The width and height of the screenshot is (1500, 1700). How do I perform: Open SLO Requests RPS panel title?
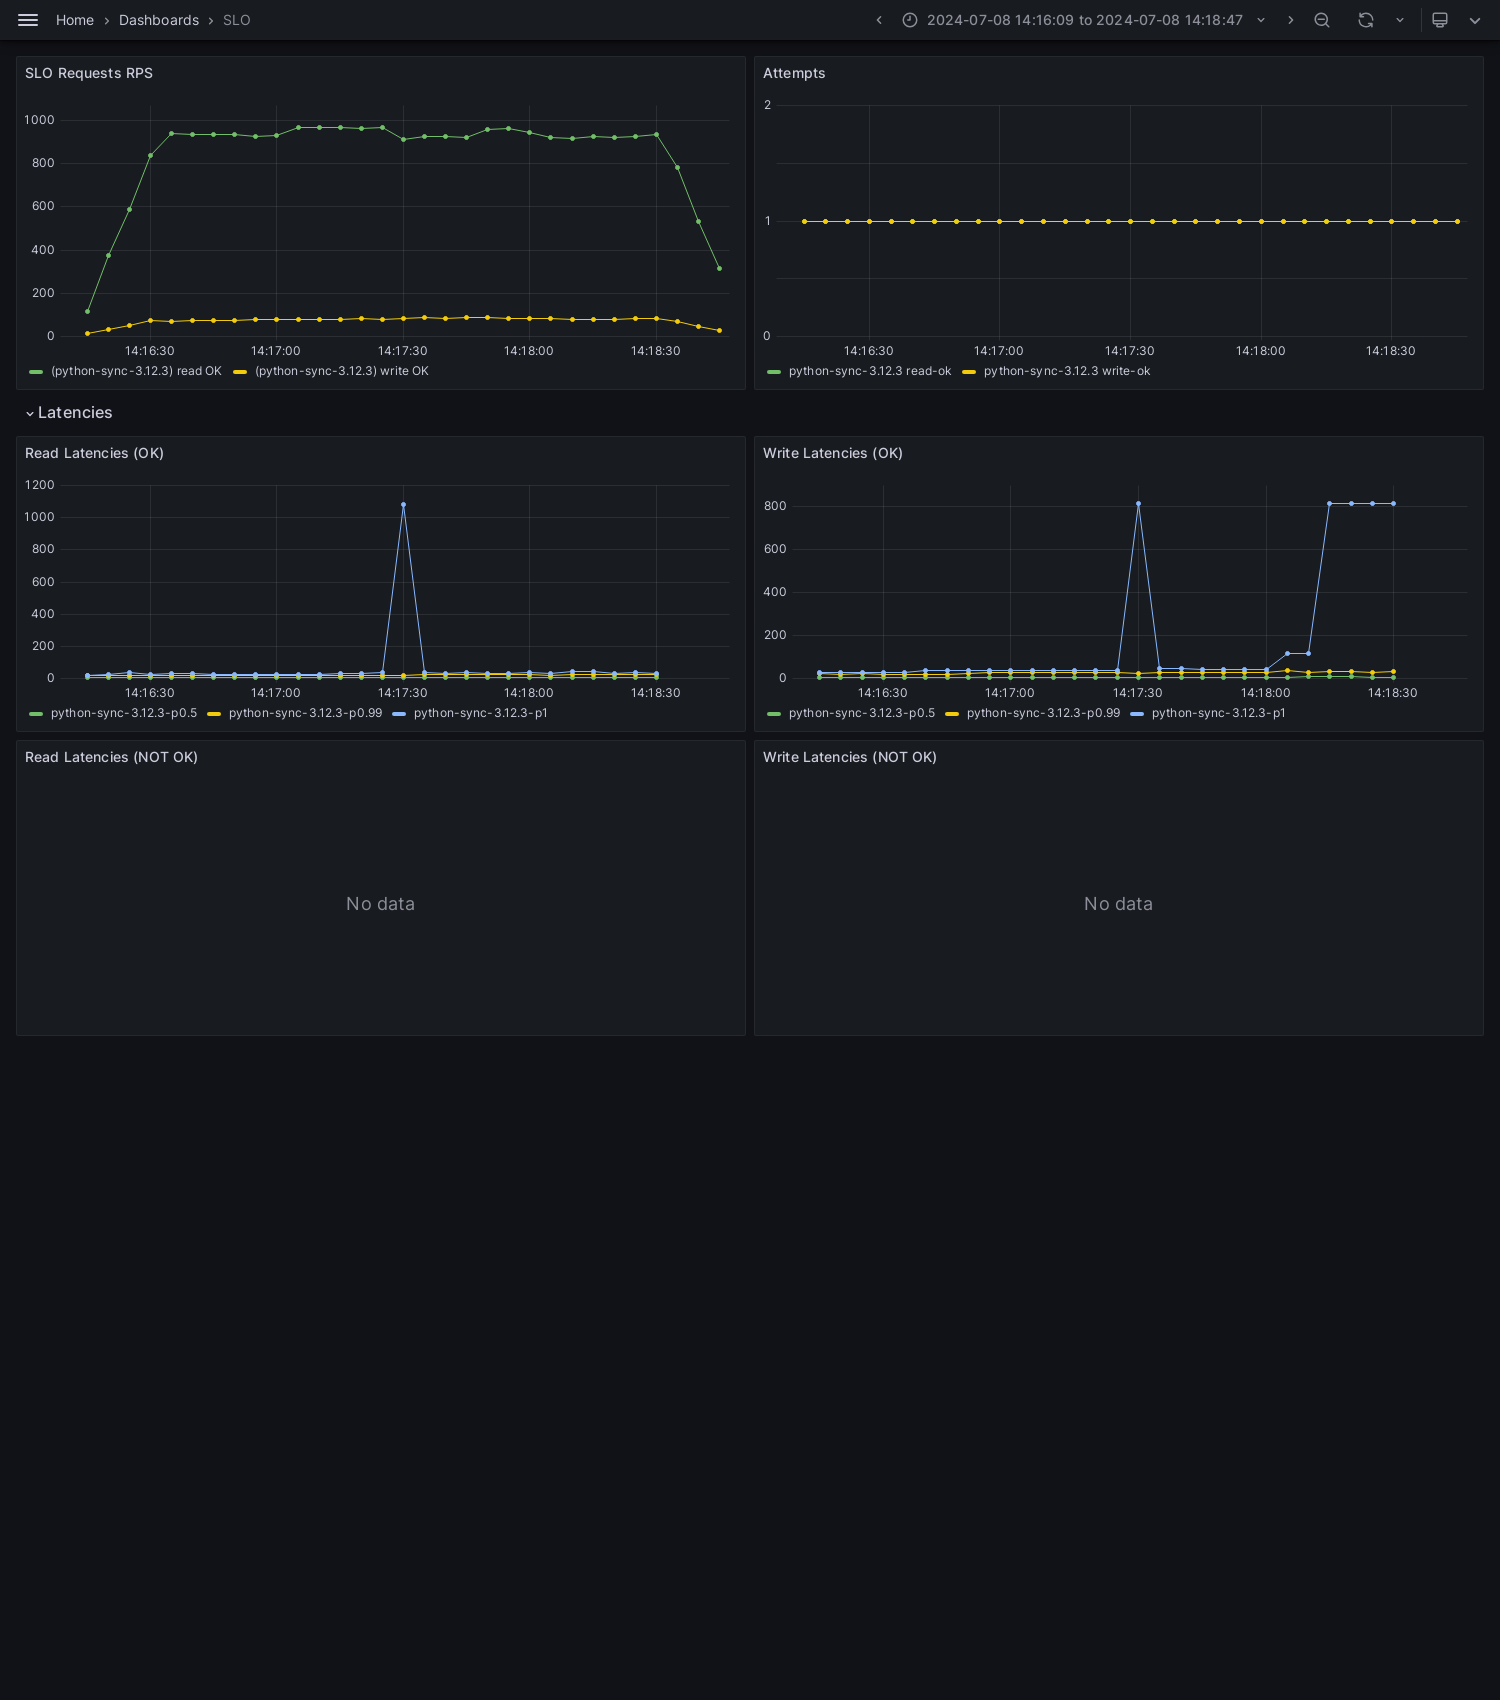click(x=89, y=73)
